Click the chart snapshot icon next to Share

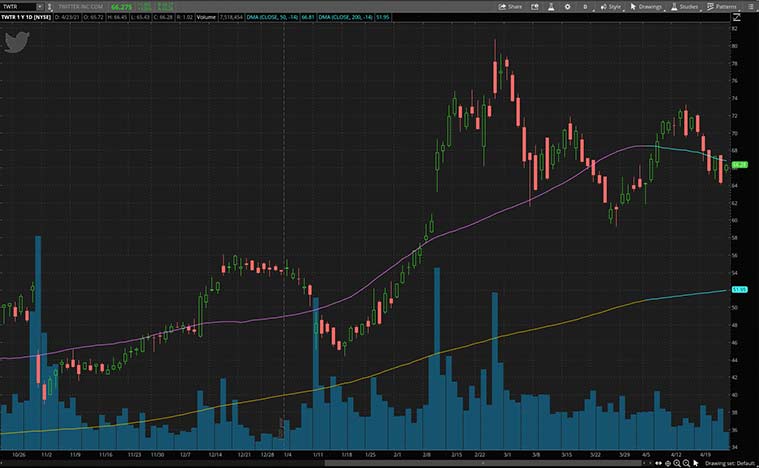pos(534,7)
